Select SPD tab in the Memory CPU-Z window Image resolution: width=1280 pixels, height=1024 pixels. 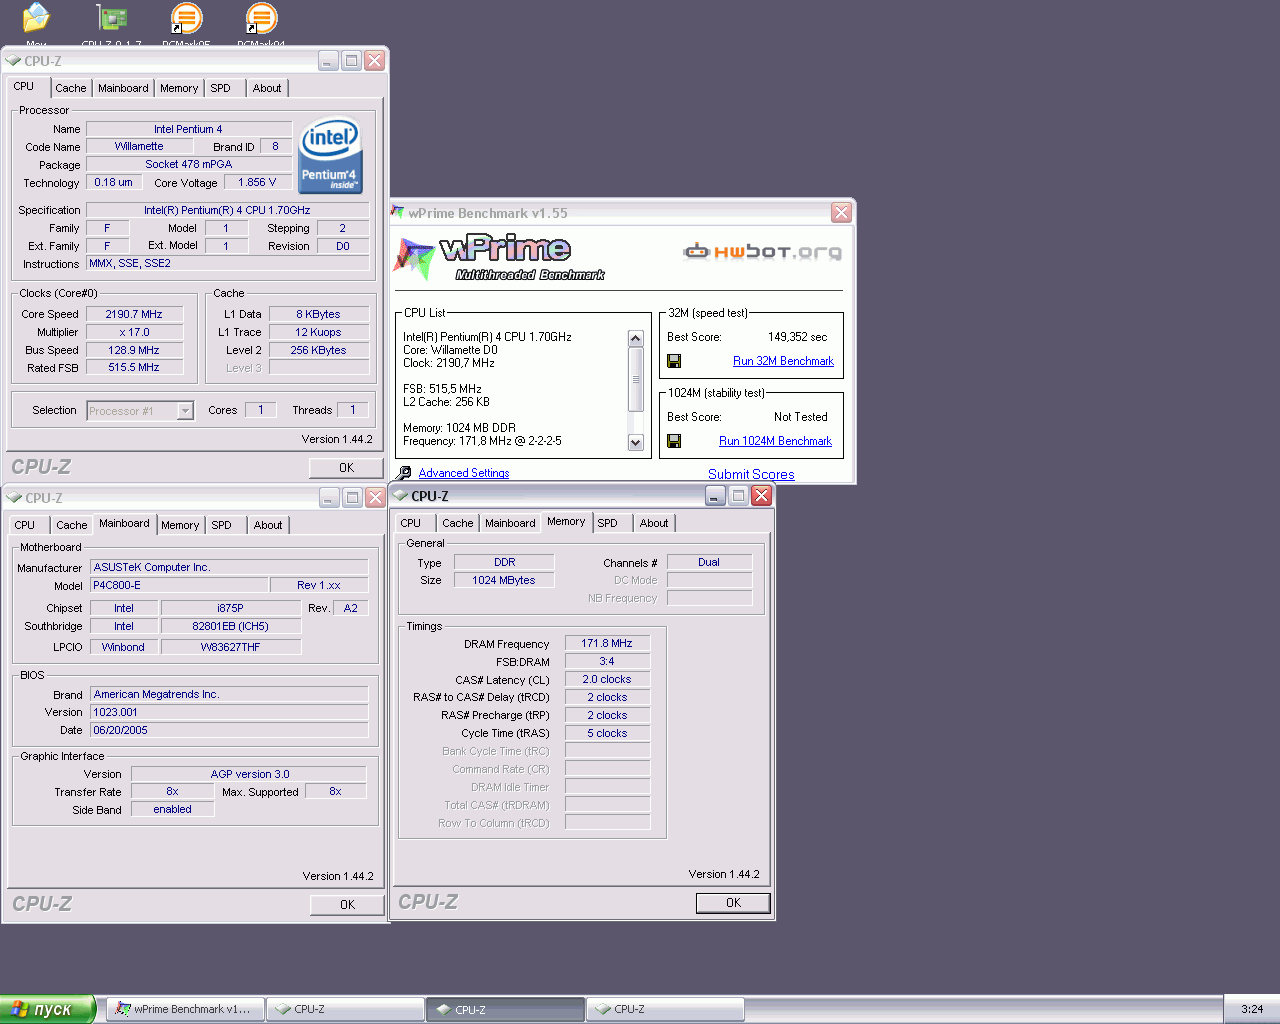coord(608,523)
